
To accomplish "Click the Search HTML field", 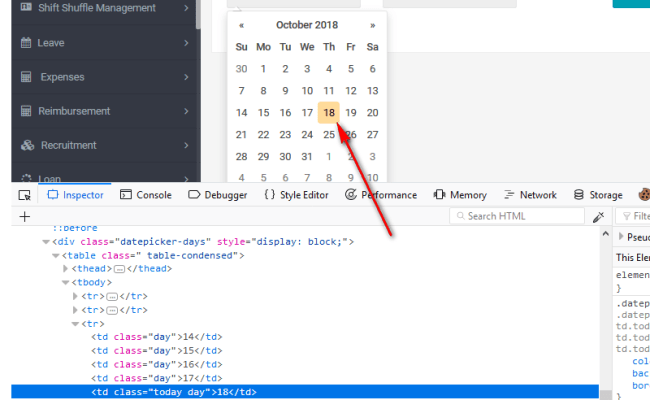I will 517,216.
